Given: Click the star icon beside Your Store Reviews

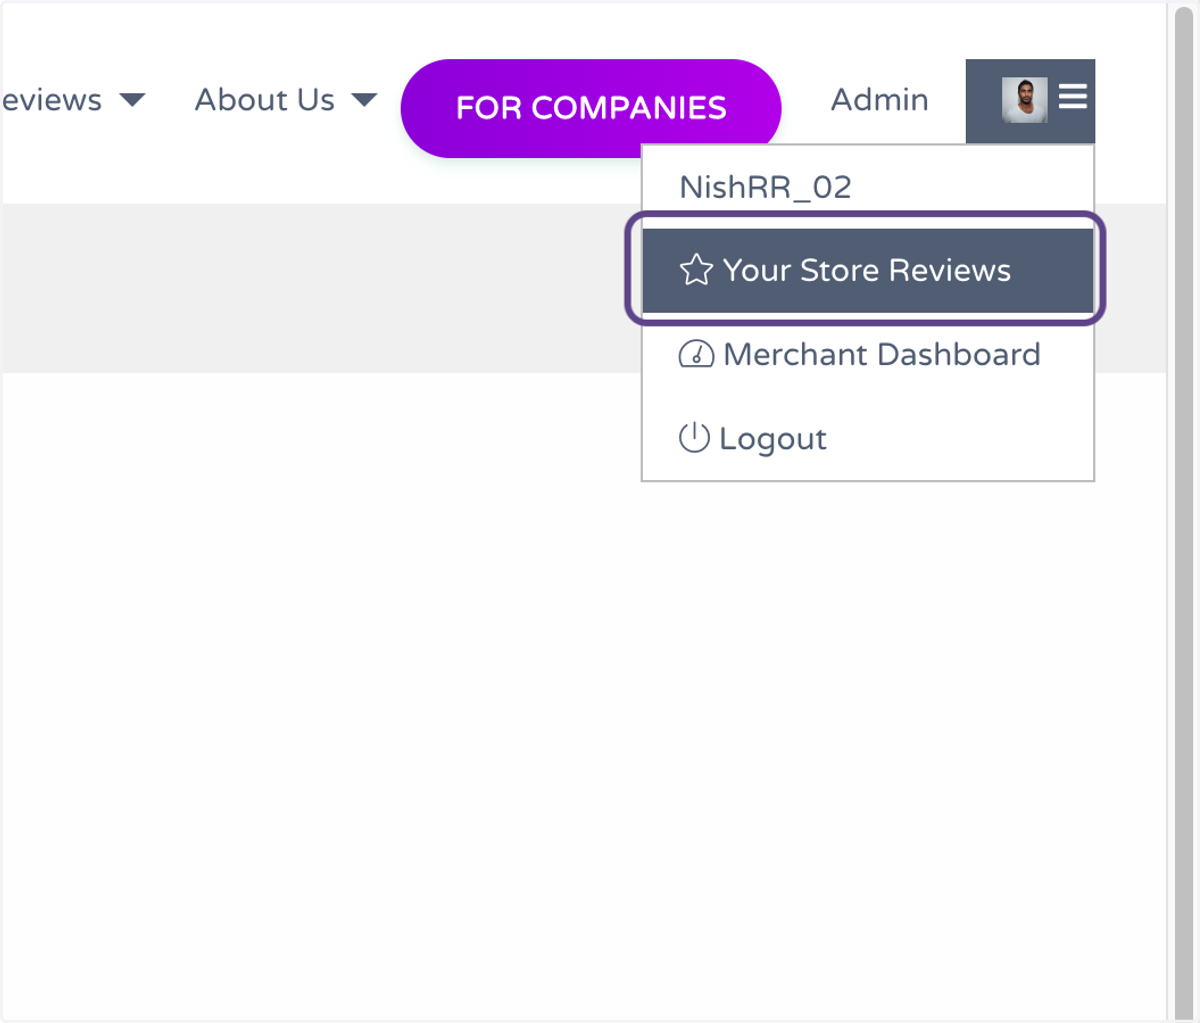Looking at the screenshot, I should pyautogui.click(x=696, y=270).
